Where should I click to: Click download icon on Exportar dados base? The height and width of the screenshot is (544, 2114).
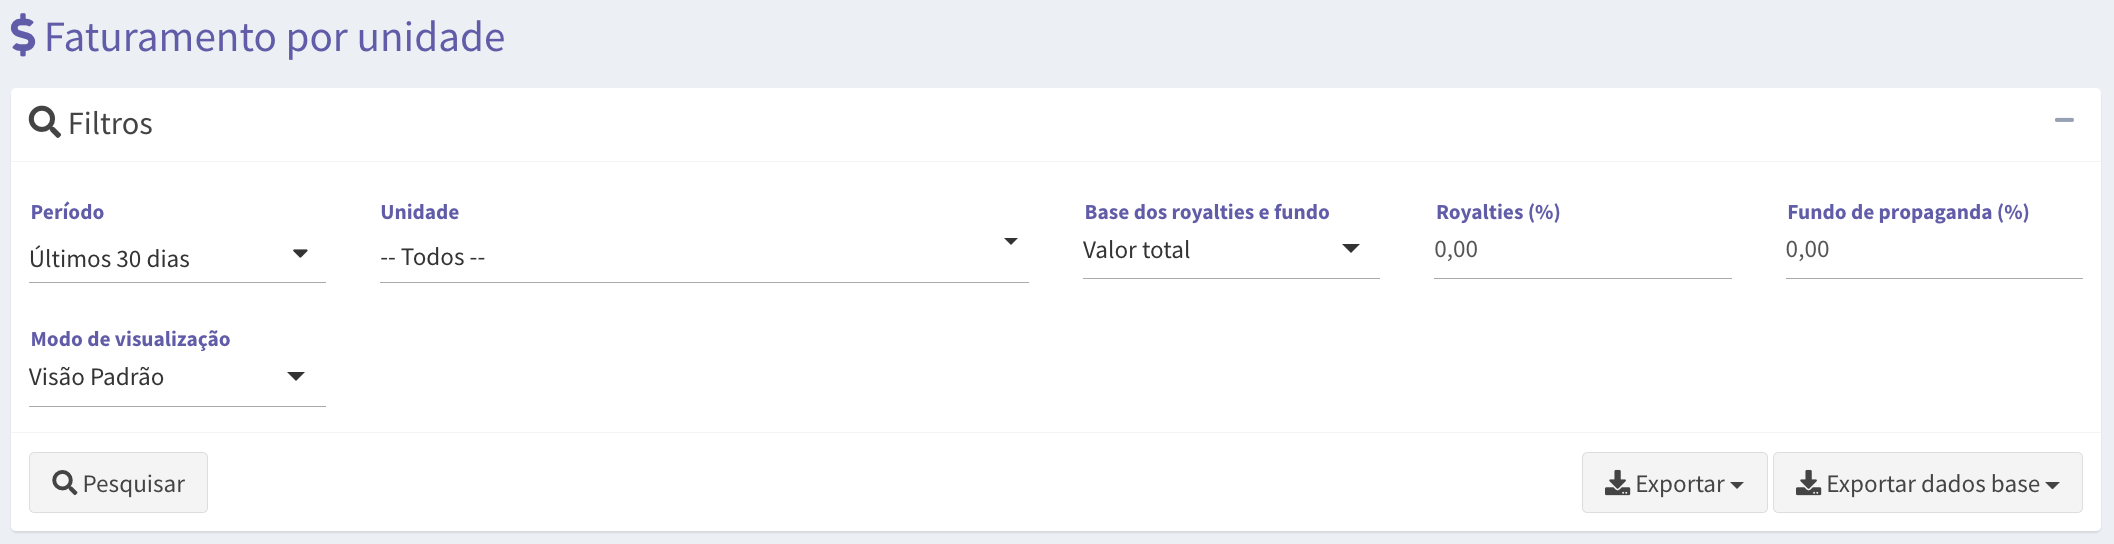(1808, 484)
